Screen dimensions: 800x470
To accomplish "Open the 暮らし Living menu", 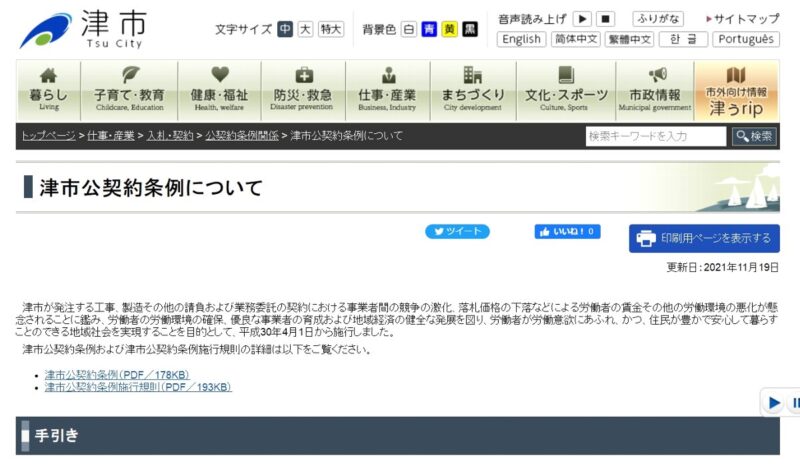I will pos(48,90).
